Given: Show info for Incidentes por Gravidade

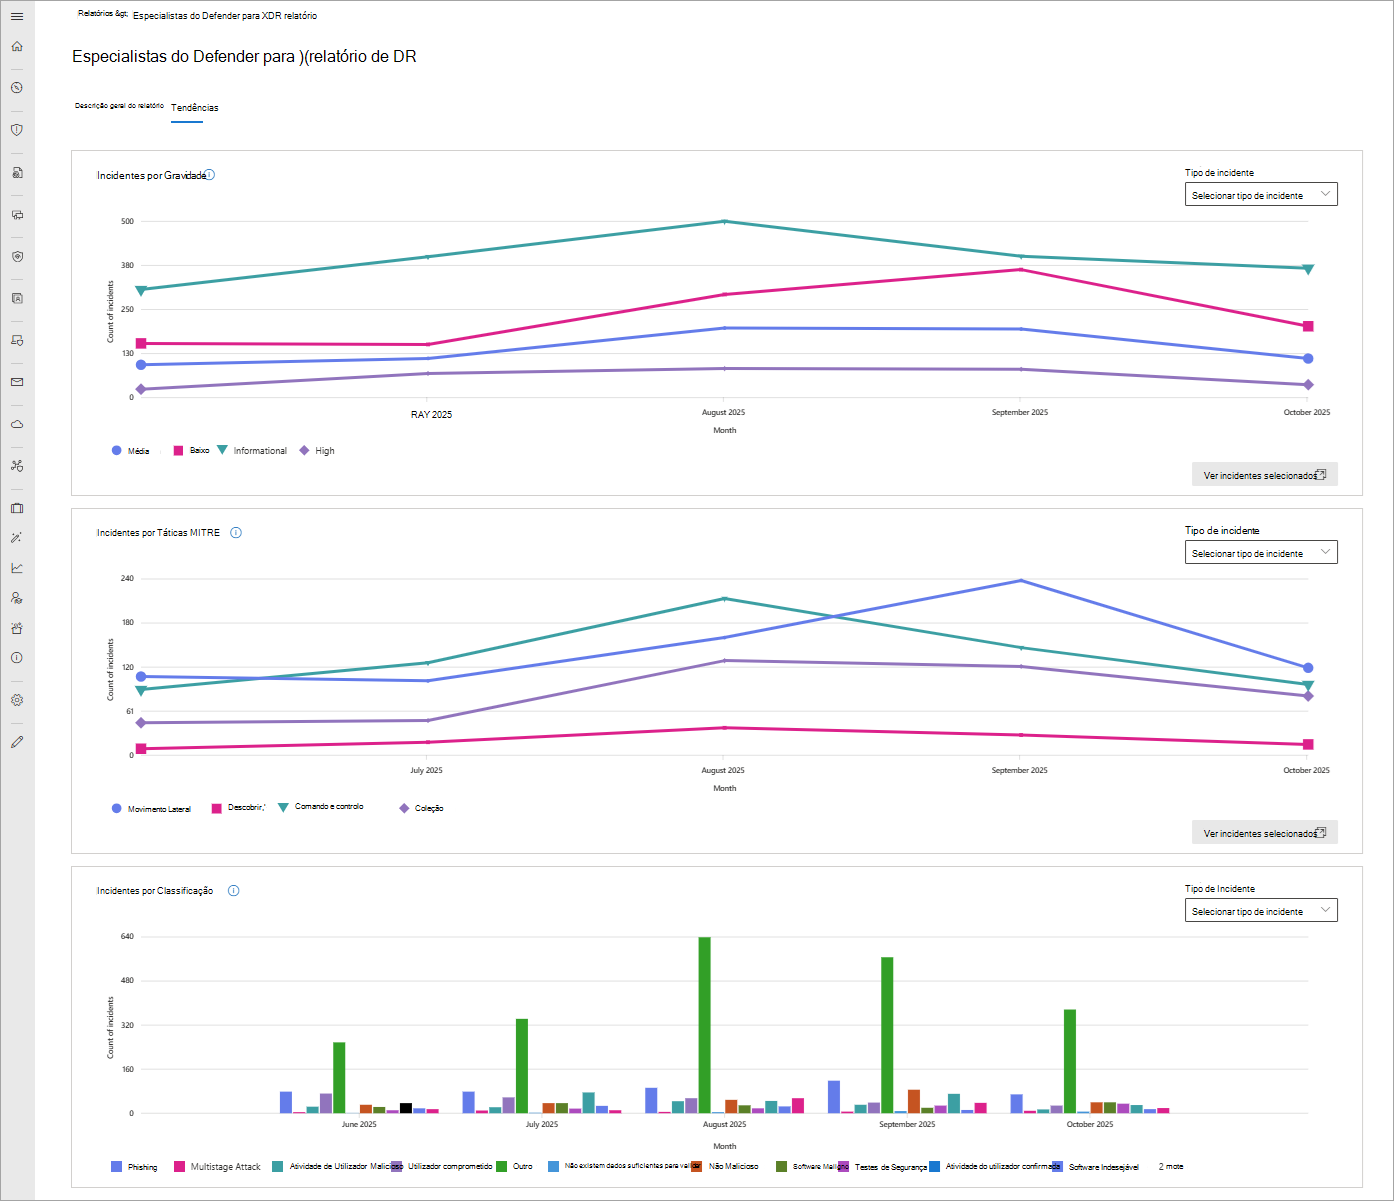Looking at the screenshot, I should click(x=210, y=175).
